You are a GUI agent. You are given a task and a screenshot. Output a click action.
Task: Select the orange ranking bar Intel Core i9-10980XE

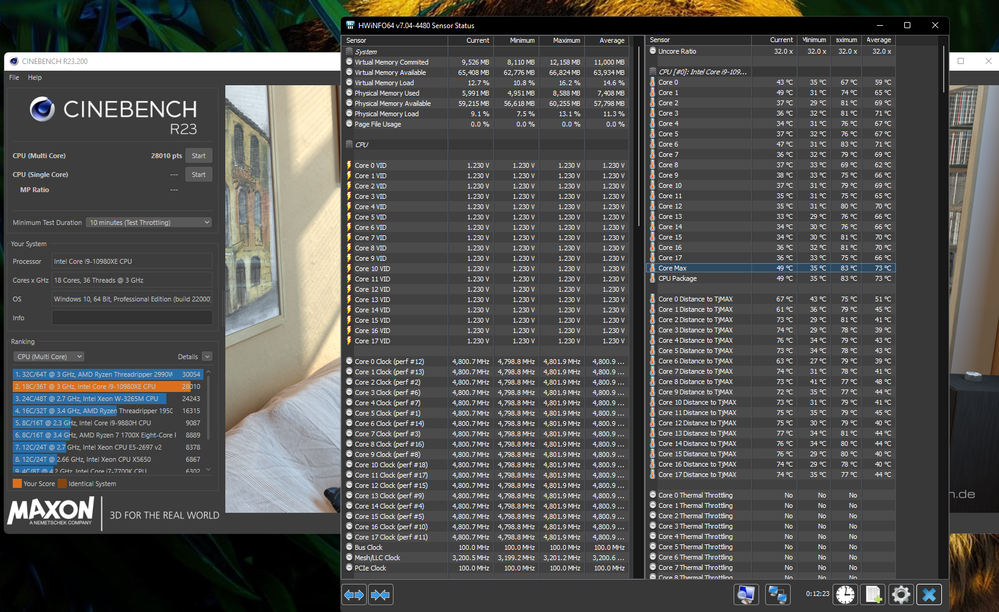point(108,386)
